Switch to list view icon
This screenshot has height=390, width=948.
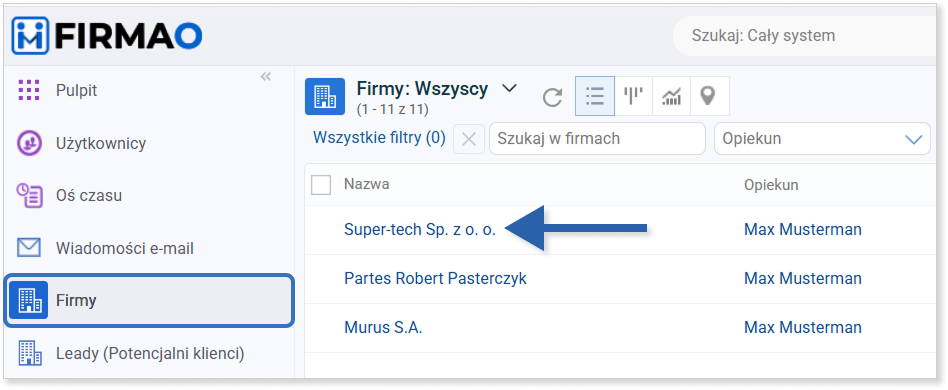[595, 96]
